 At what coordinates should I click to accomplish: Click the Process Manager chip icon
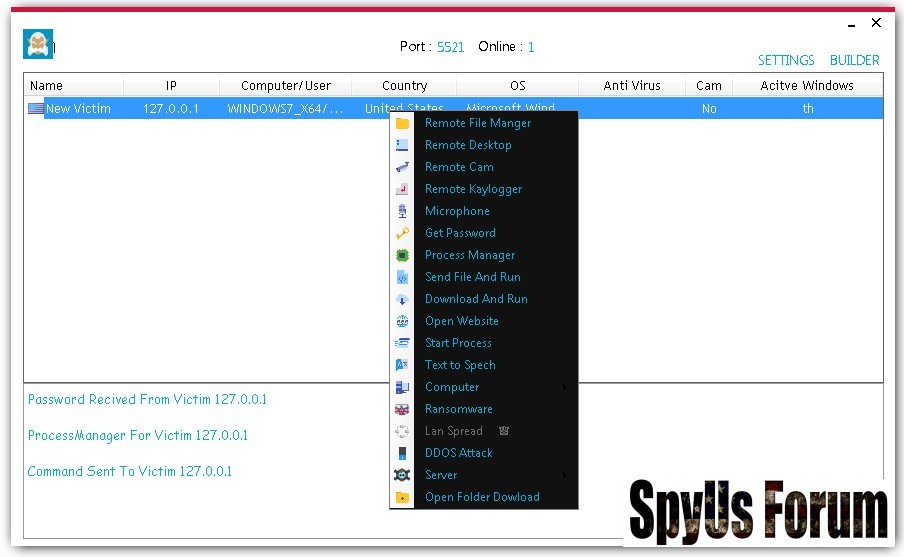click(402, 255)
